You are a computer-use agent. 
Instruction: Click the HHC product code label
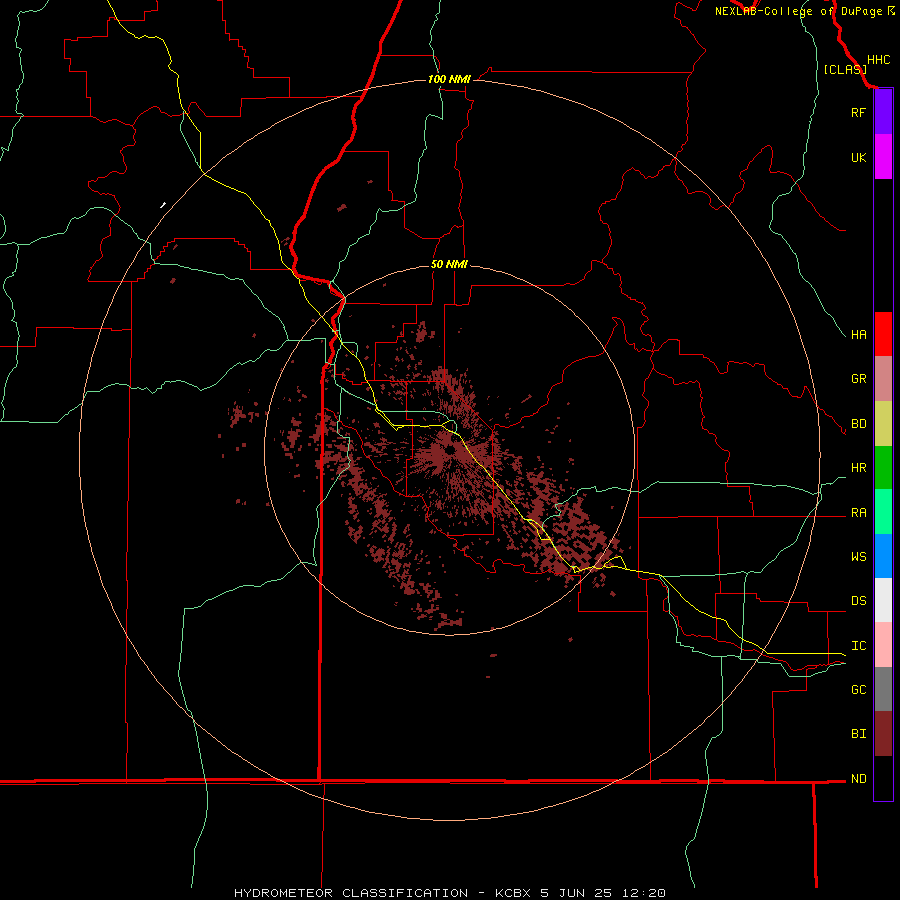click(878, 60)
